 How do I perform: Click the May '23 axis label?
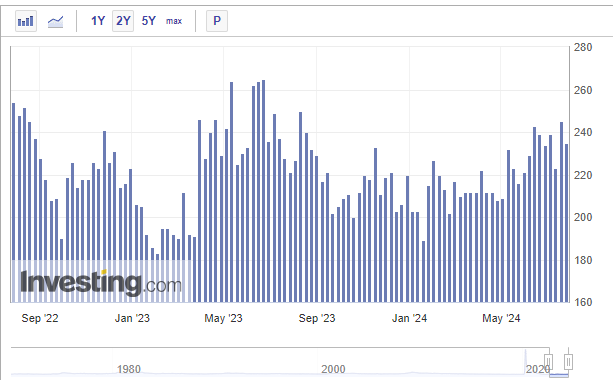[x=223, y=318]
